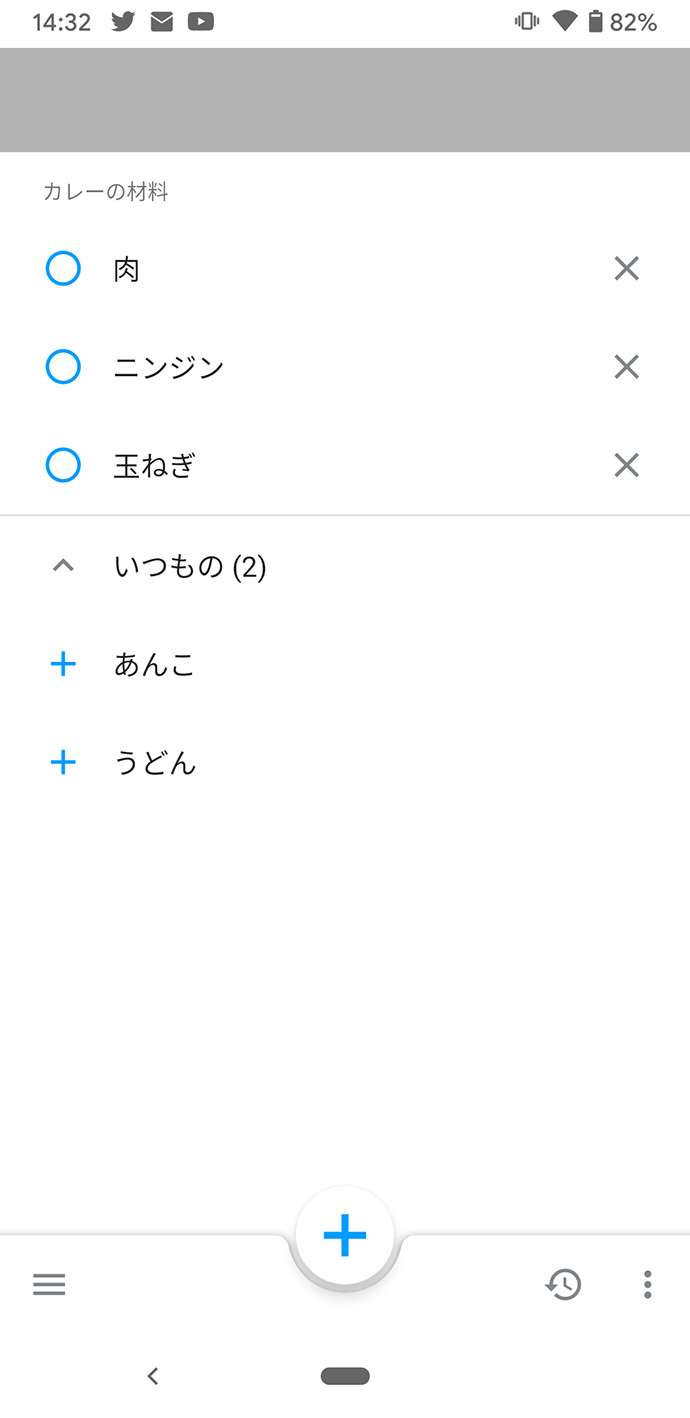Check off the 肉 circle
This screenshot has height=1418, width=690.
click(63, 268)
